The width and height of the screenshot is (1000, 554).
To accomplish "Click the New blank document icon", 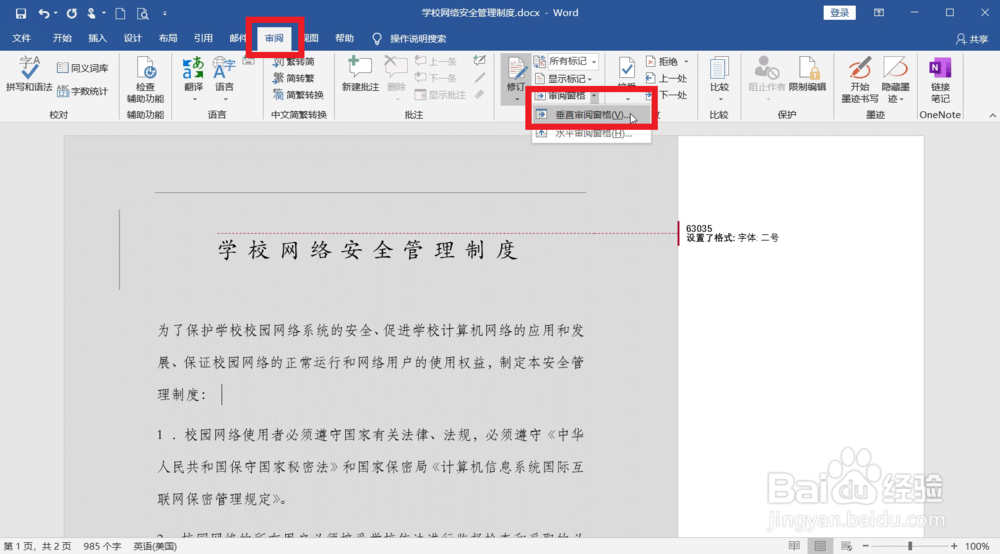I will pos(120,13).
